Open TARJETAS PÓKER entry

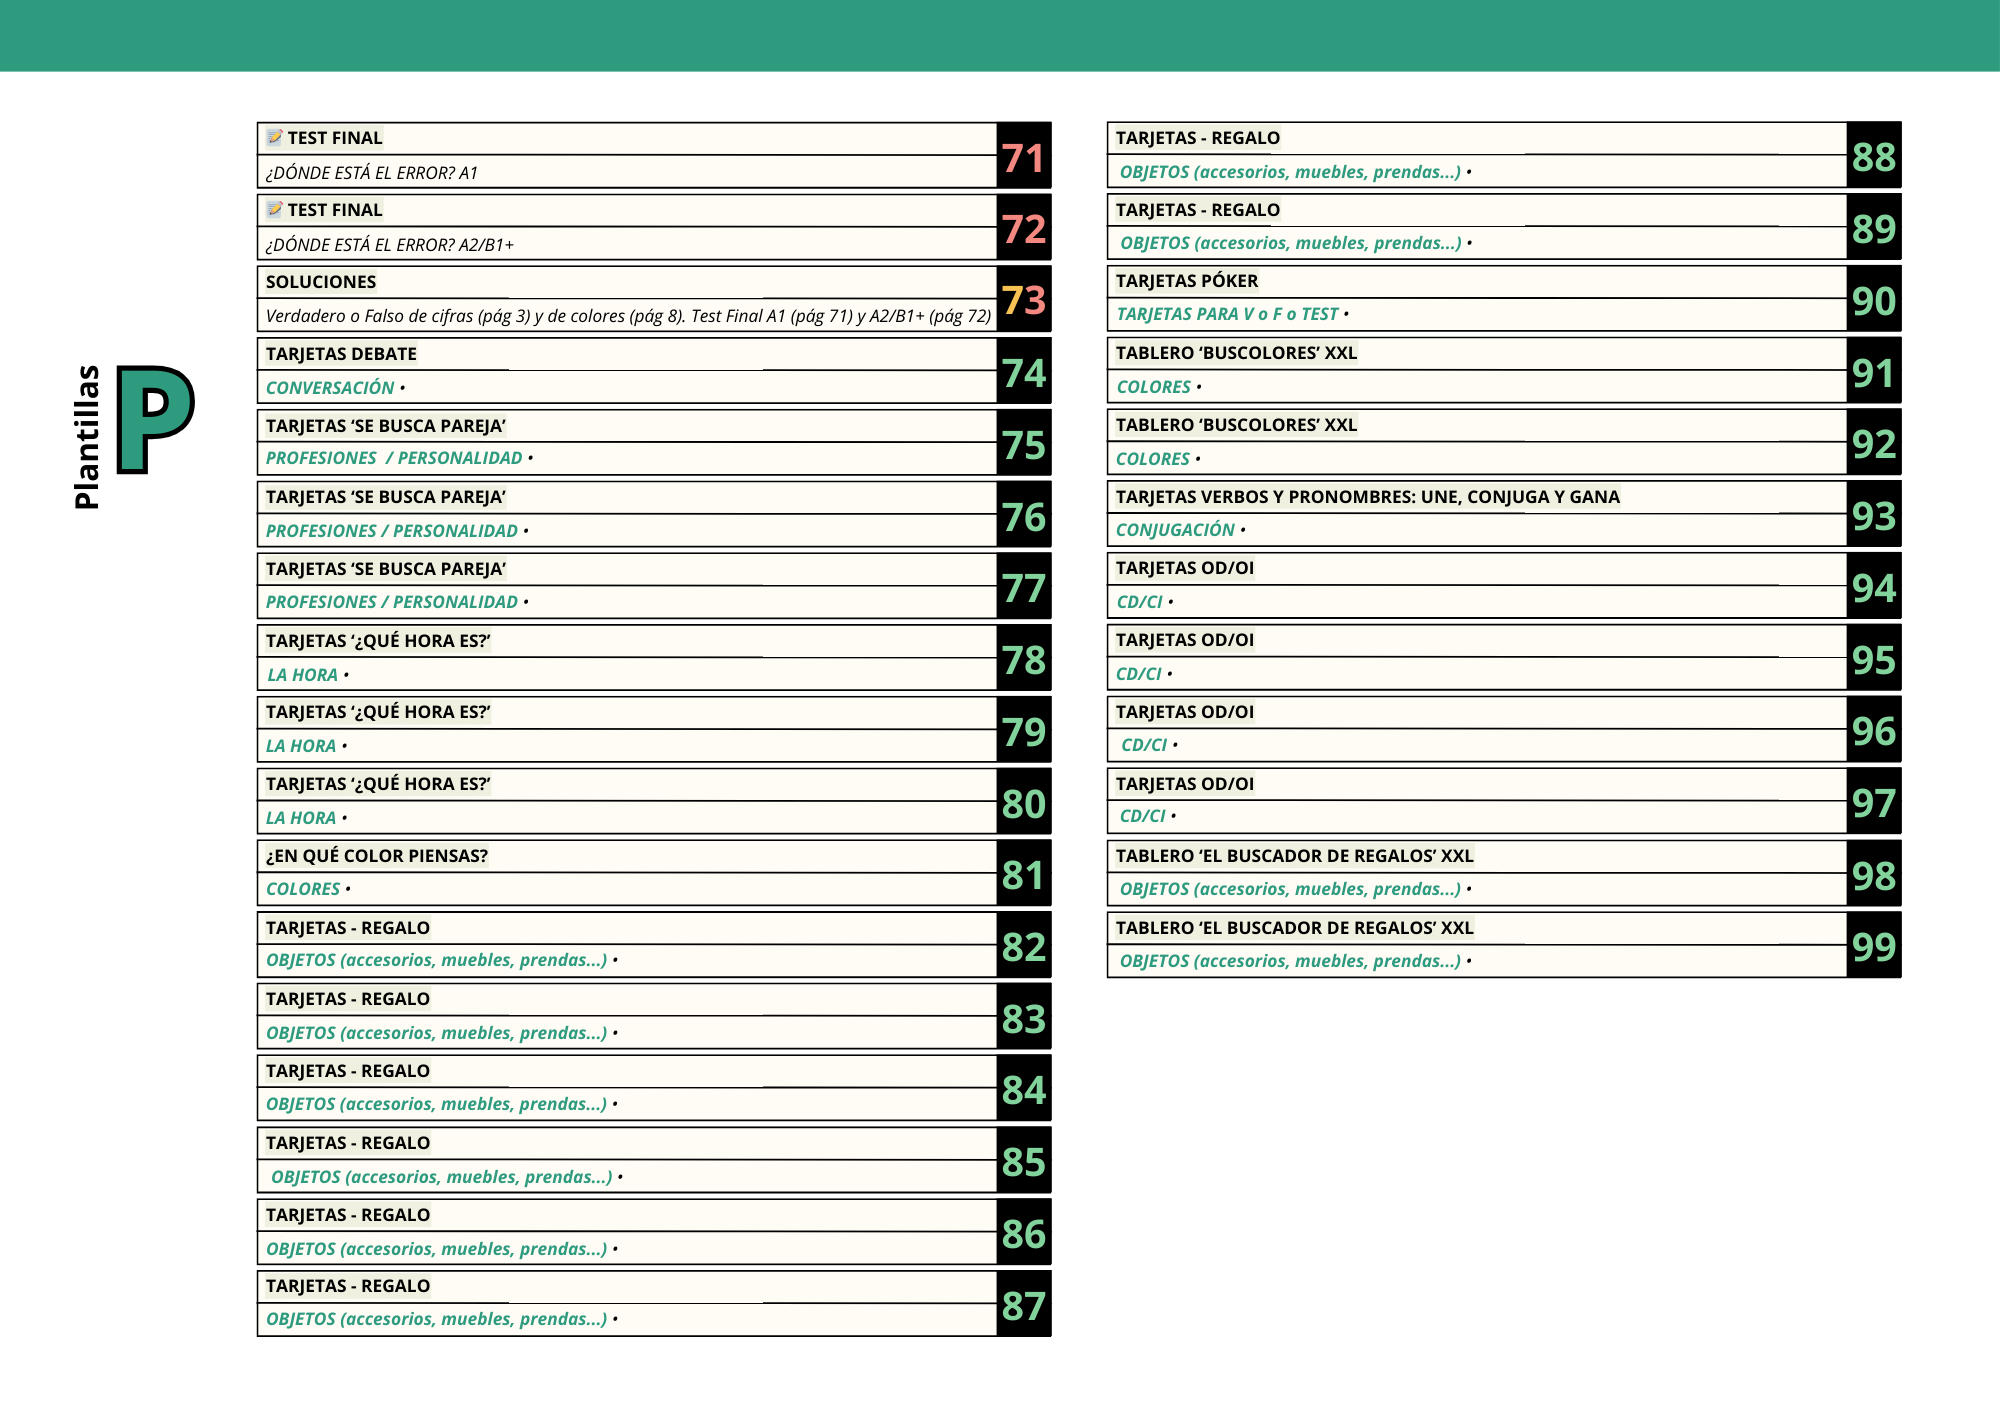[x=1186, y=281]
